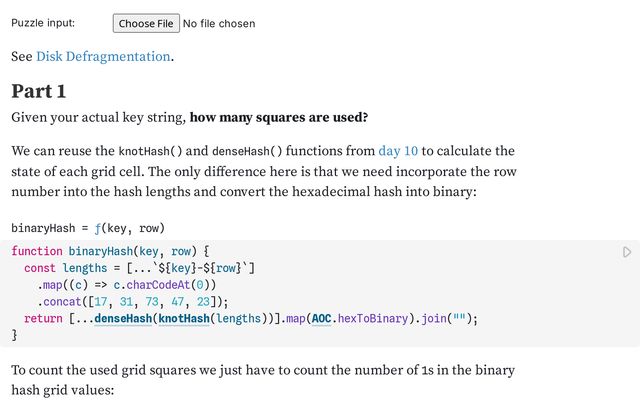Viewport: 640px width, 400px height.
Task: Click denseHash reference in the code
Action: pyautogui.click(x=123, y=319)
